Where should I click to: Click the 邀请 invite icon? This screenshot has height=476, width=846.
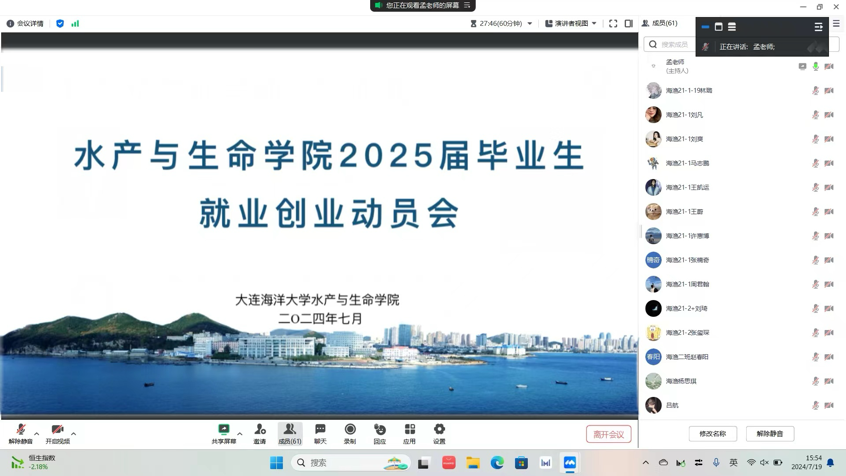[260, 433]
